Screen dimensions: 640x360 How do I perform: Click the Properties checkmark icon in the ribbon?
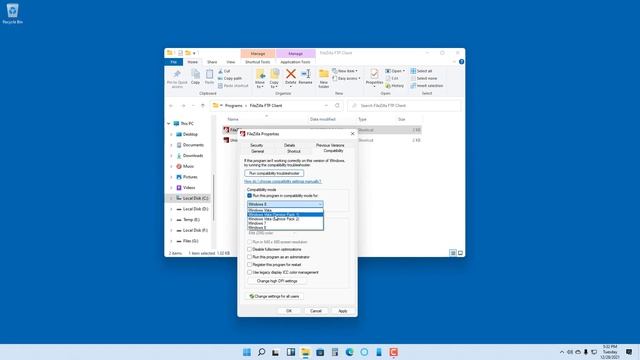point(374,74)
